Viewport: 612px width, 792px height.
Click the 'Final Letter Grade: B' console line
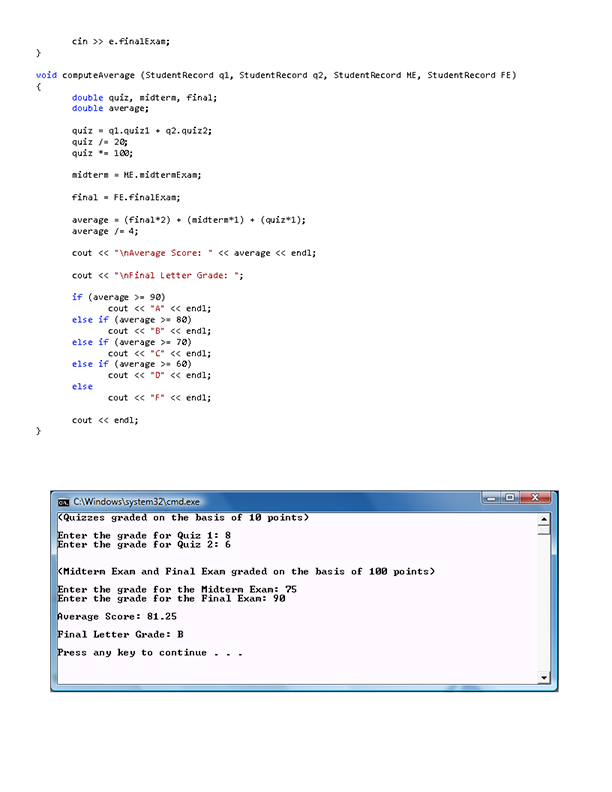click(x=121, y=634)
